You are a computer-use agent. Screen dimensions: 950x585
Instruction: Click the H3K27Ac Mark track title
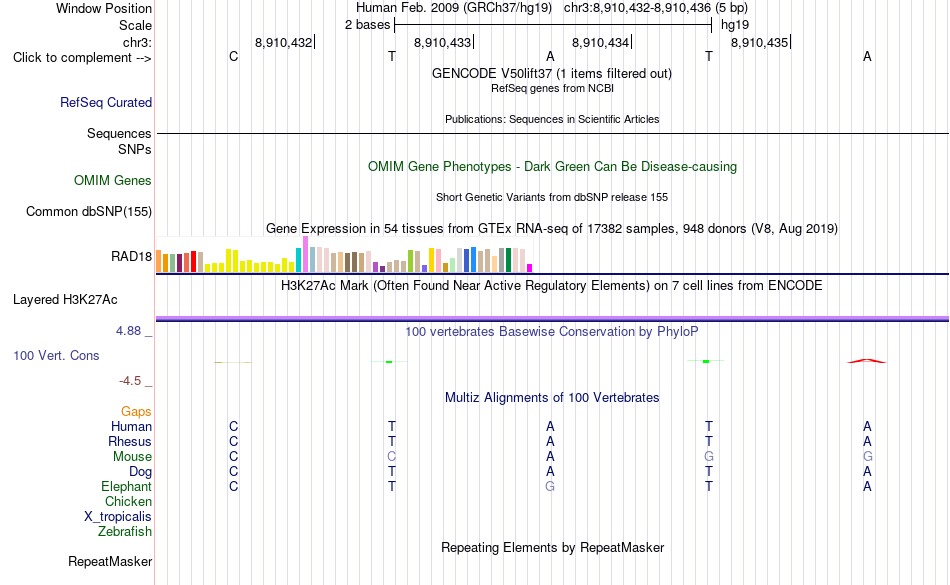(551, 285)
